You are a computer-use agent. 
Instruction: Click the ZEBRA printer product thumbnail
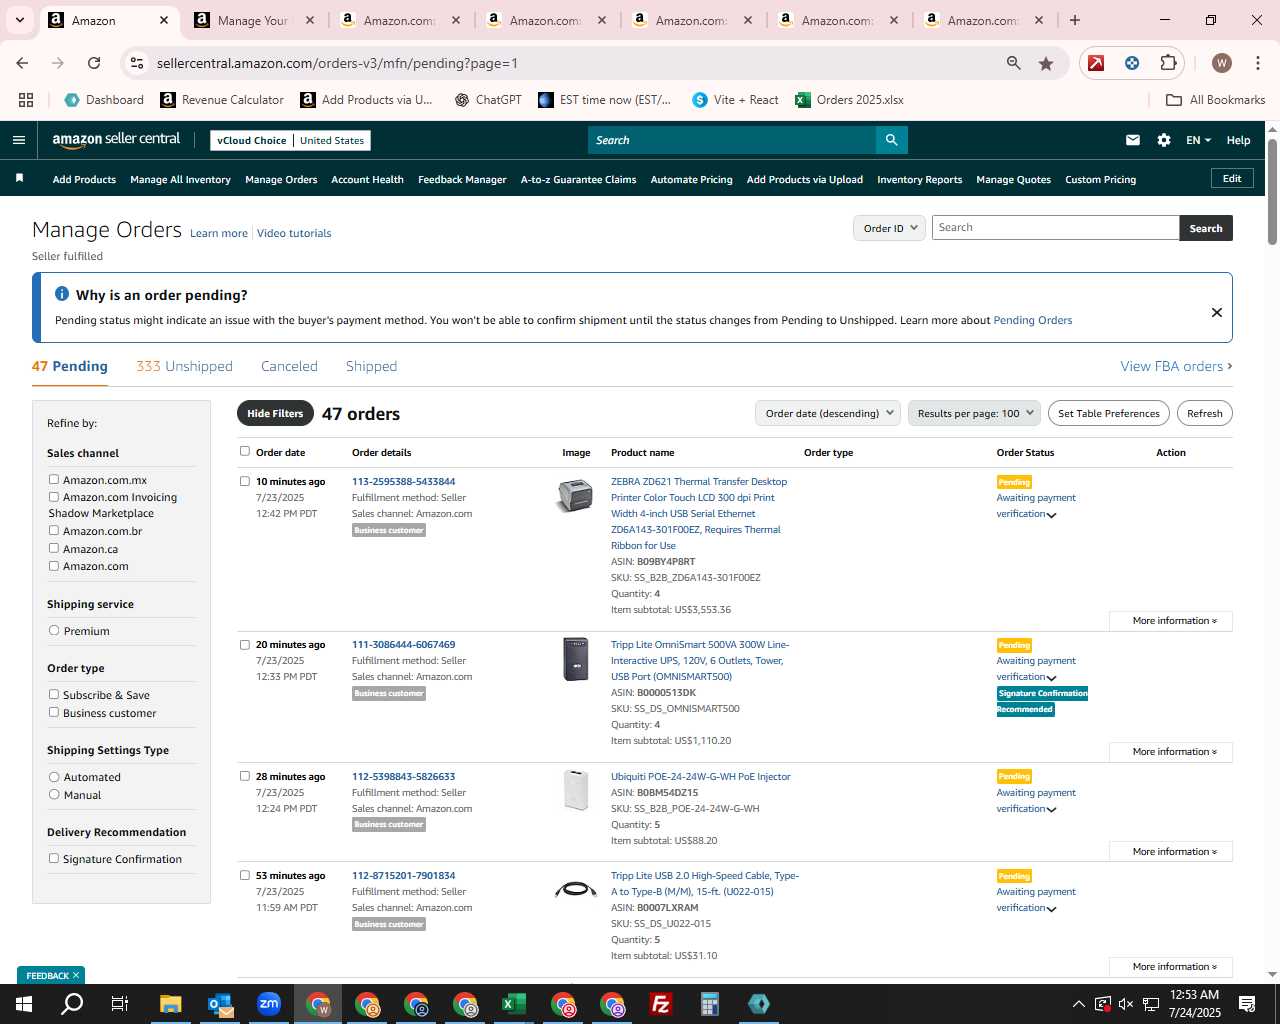pyautogui.click(x=575, y=495)
